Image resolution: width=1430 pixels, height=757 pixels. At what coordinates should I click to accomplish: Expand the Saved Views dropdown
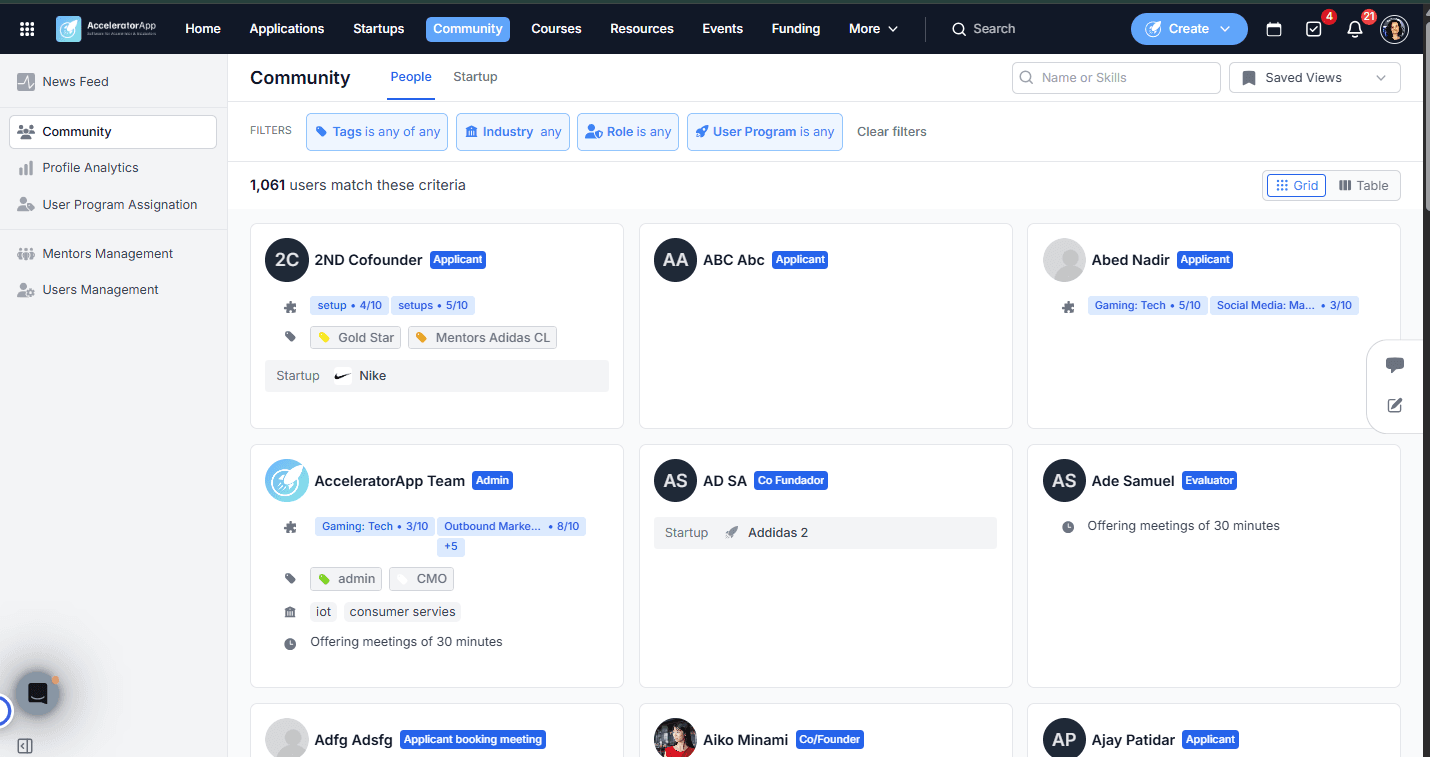click(1315, 78)
